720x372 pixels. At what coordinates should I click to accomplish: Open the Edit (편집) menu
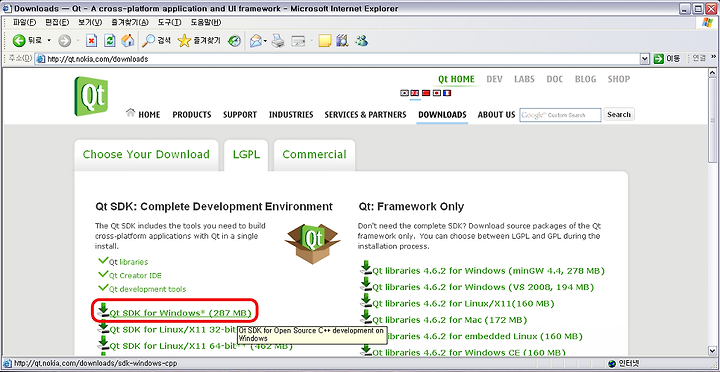[57, 23]
